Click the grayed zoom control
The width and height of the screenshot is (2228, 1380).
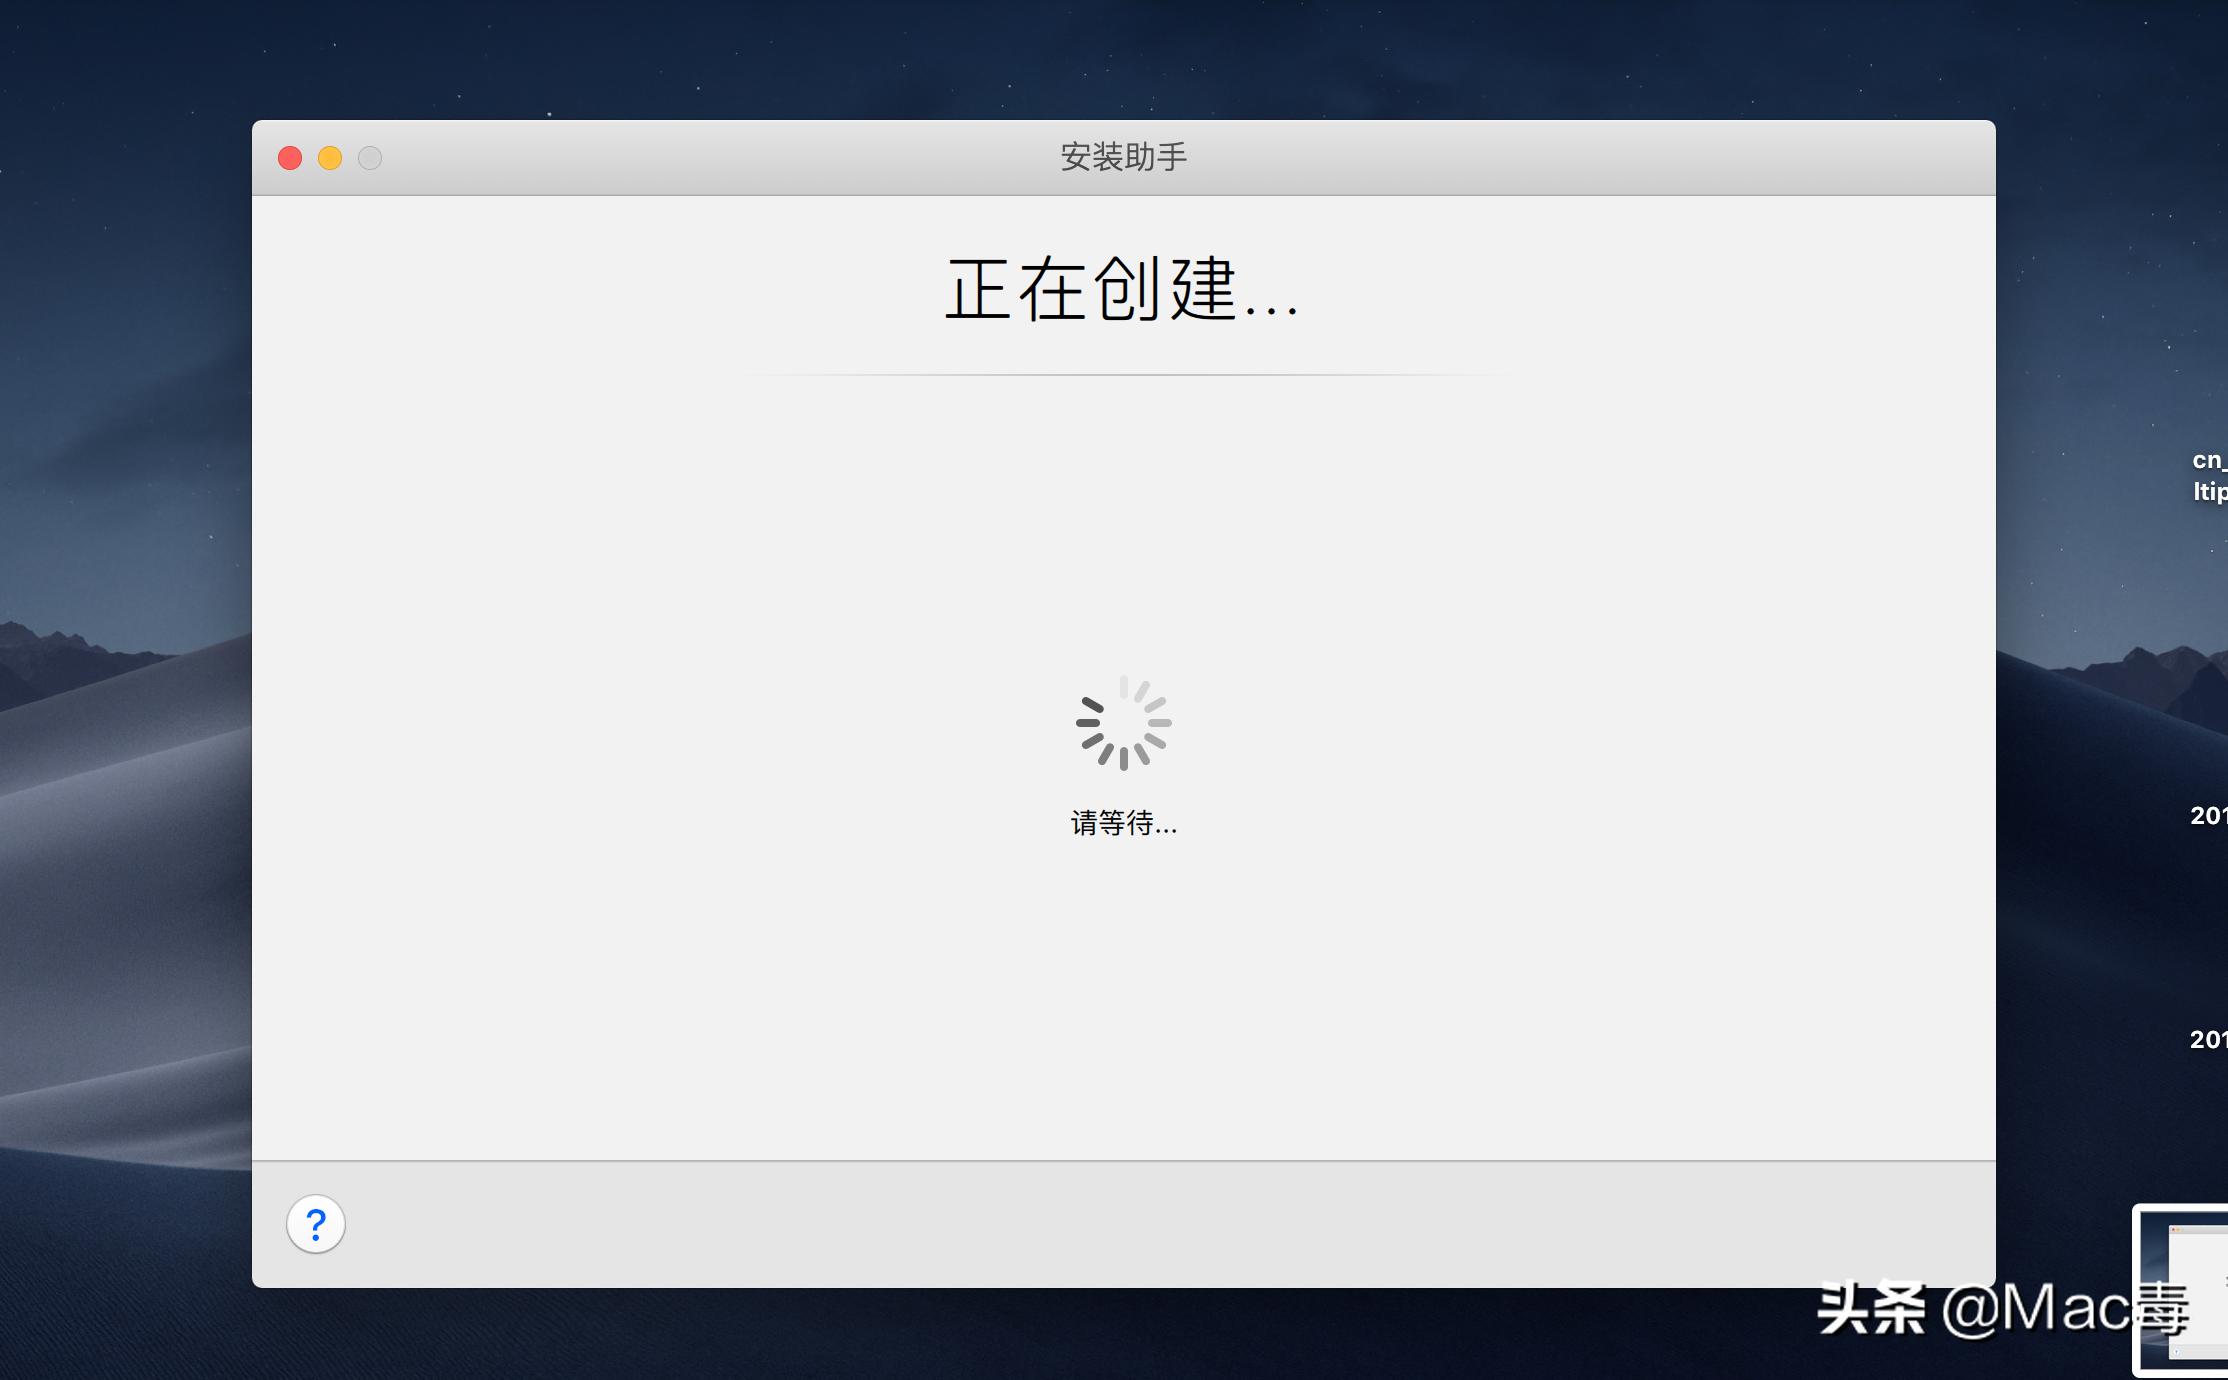(x=369, y=157)
